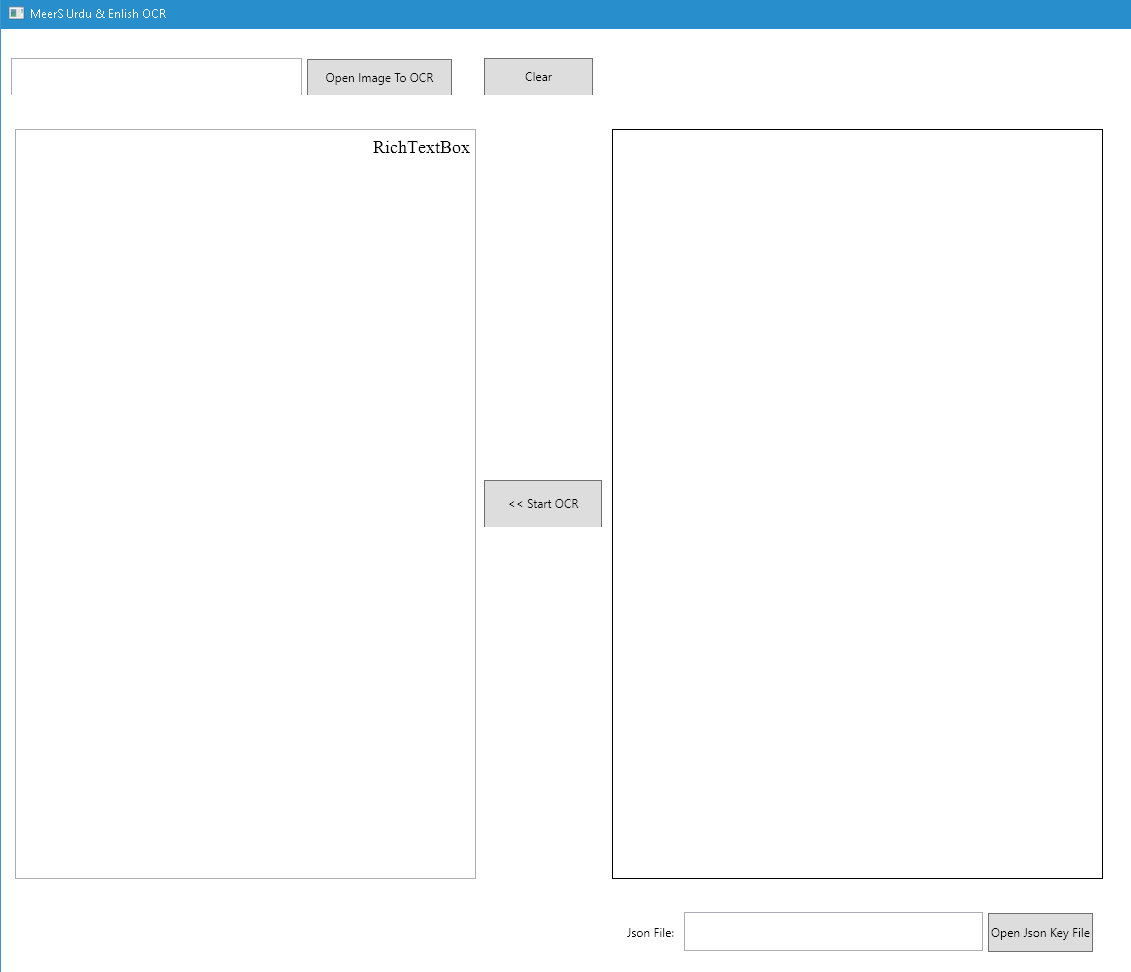The image size is (1131, 972).
Task: Click the window title MeerS Urdu & Enlish OCR
Action: coord(98,14)
